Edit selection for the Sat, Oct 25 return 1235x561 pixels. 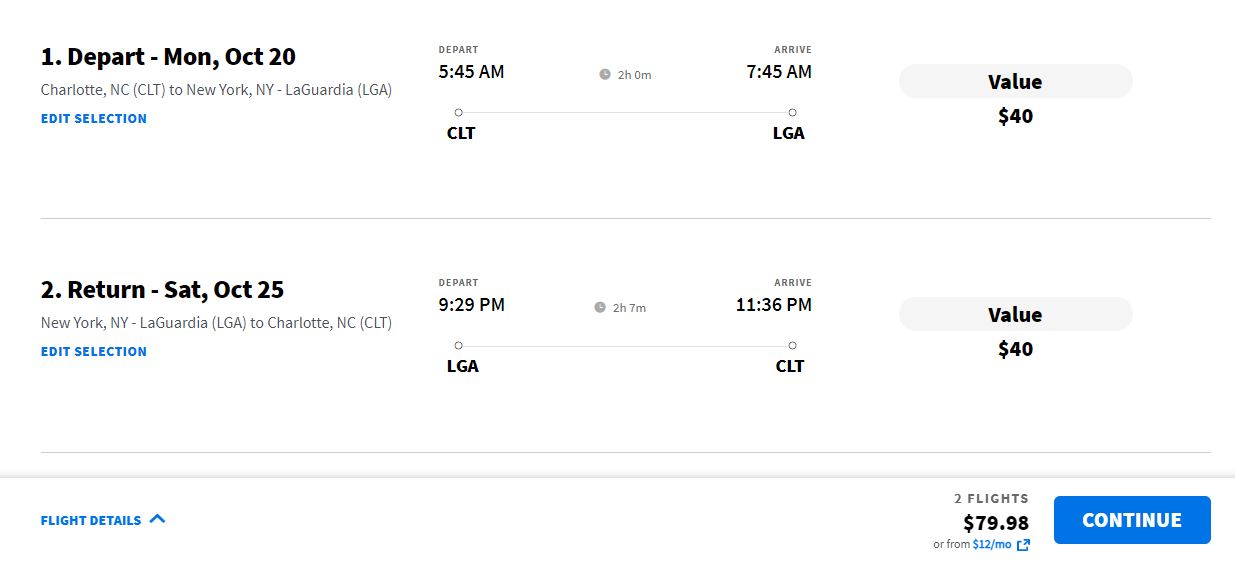click(94, 351)
